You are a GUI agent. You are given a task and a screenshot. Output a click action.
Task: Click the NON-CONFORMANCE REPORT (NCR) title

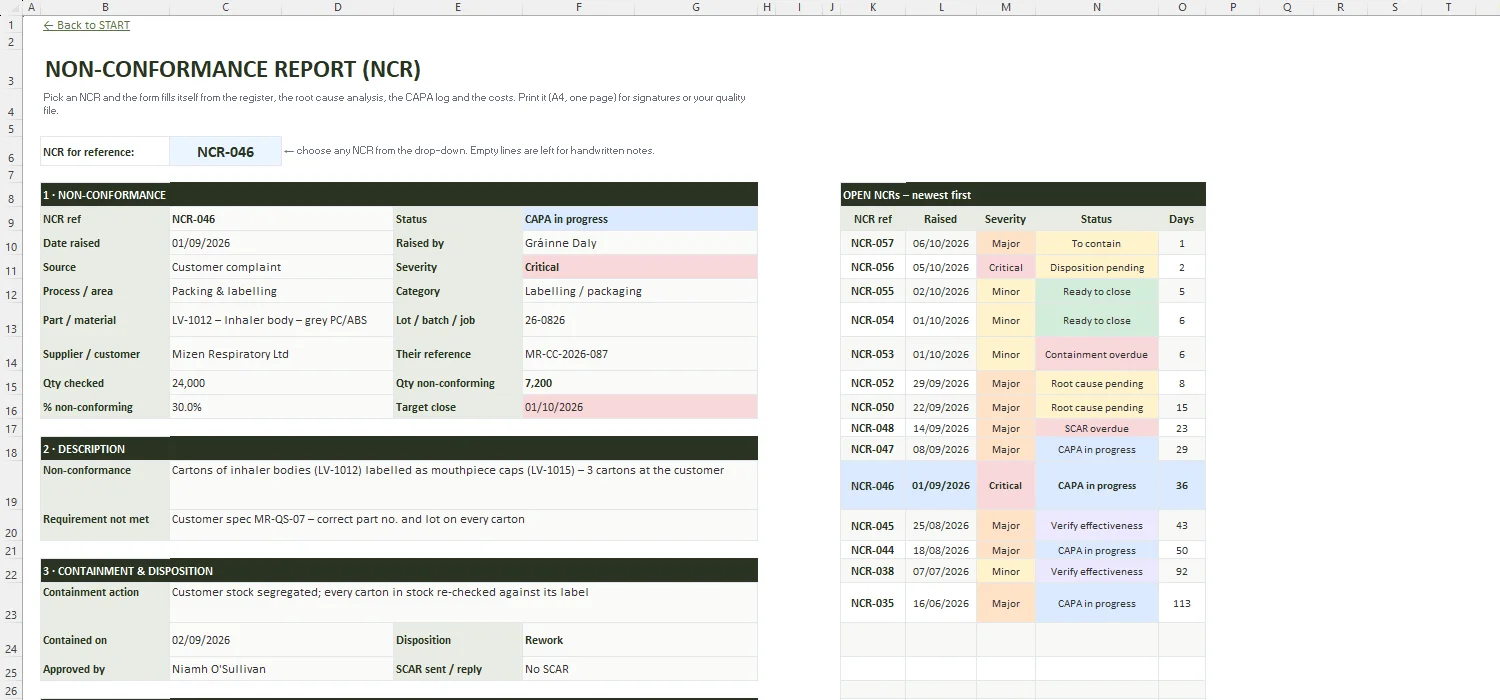(x=233, y=69)
